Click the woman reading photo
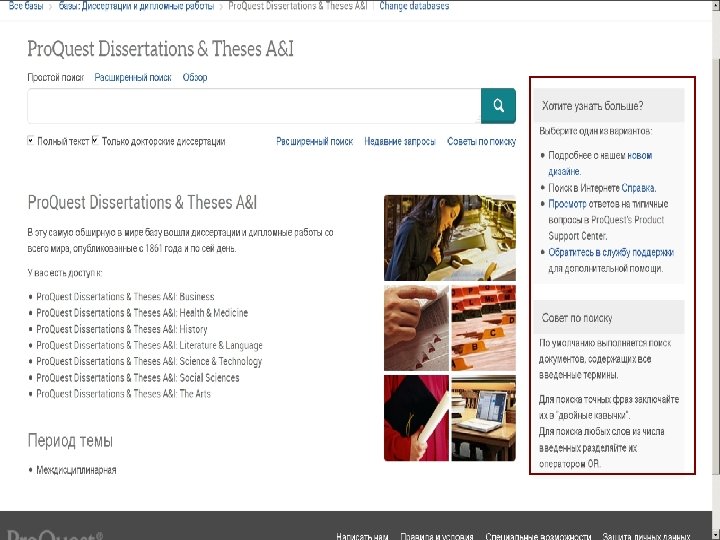Screen dimensions: 720x540 click(450, 238)
